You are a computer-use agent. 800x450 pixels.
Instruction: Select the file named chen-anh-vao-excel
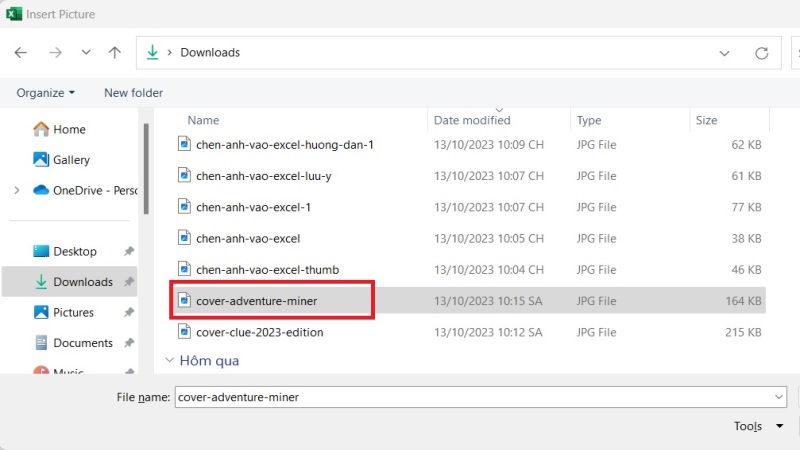[248, 239]
